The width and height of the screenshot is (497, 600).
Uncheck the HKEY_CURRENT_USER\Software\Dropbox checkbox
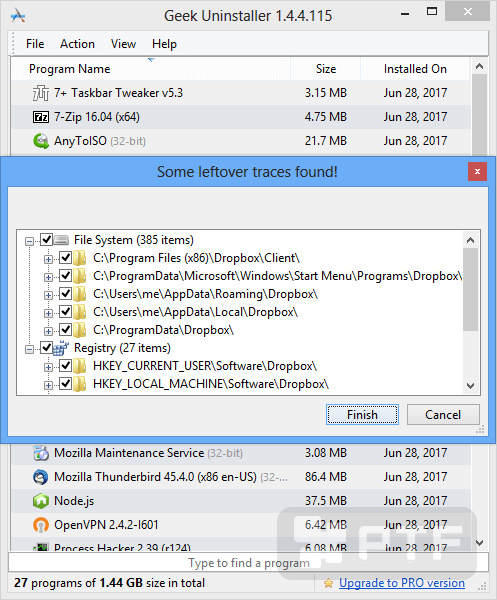pos(65,366)
